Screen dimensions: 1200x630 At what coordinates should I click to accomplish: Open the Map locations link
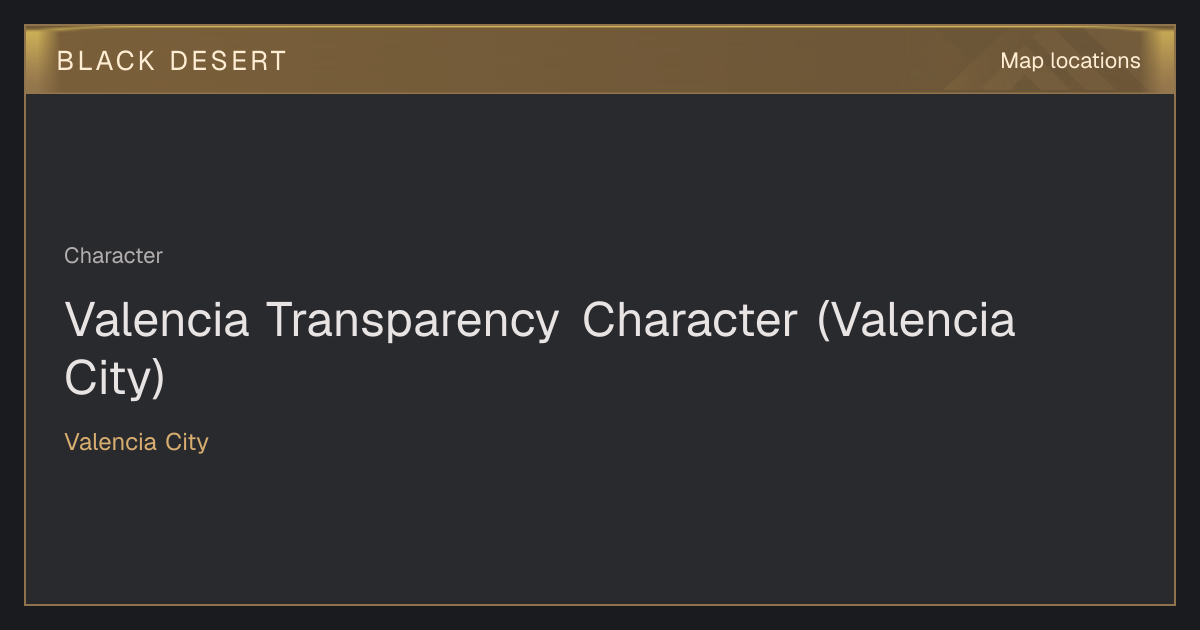coord(1070,61)
